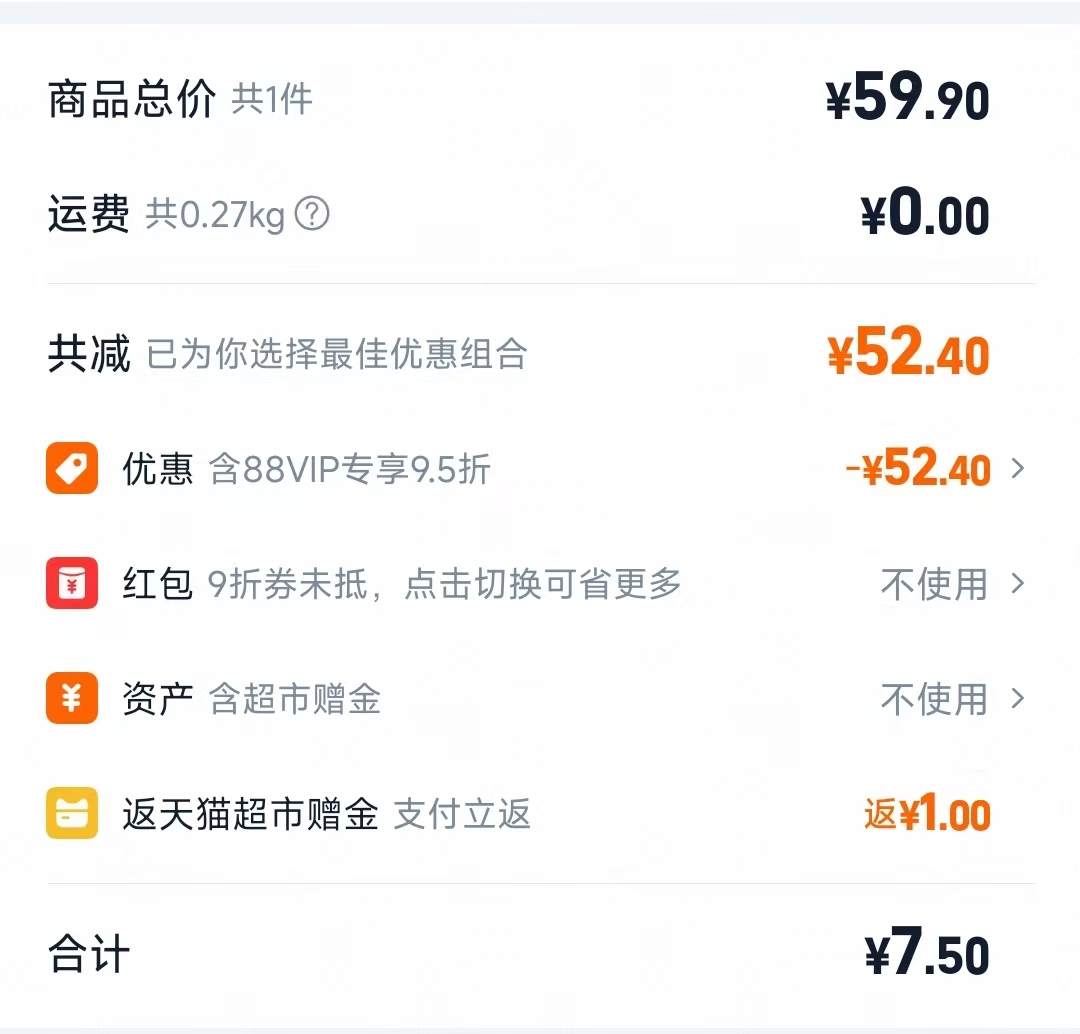Click the 资产 yellow ¥ asset icon

70,700
